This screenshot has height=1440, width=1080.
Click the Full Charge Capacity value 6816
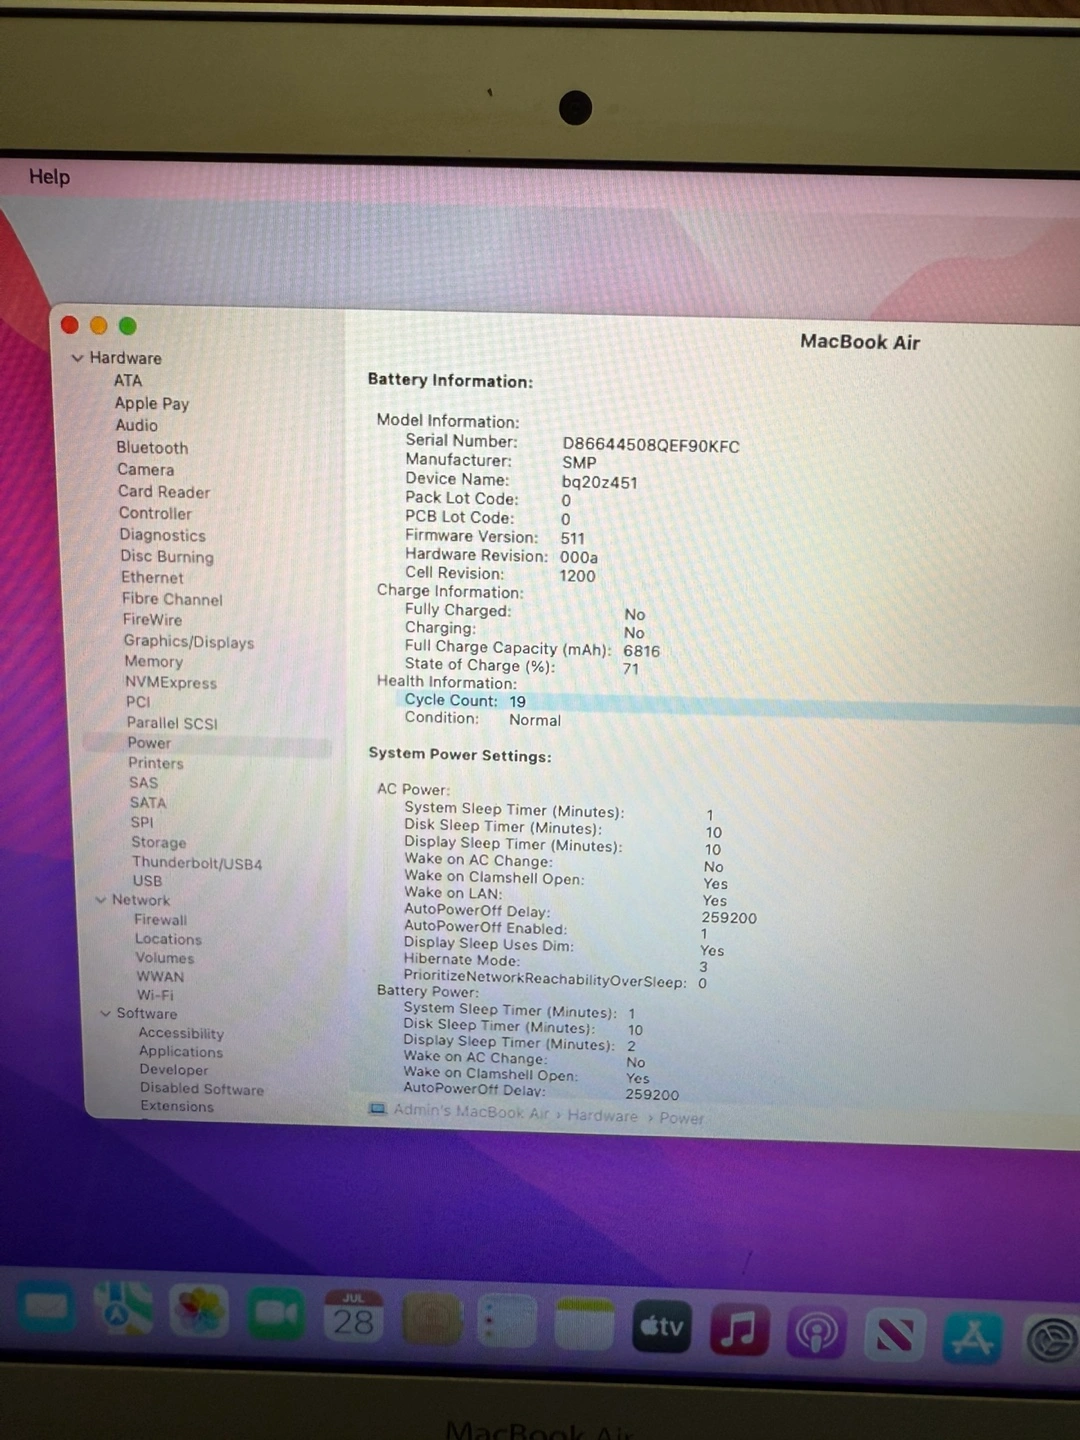tap(642, 651)
